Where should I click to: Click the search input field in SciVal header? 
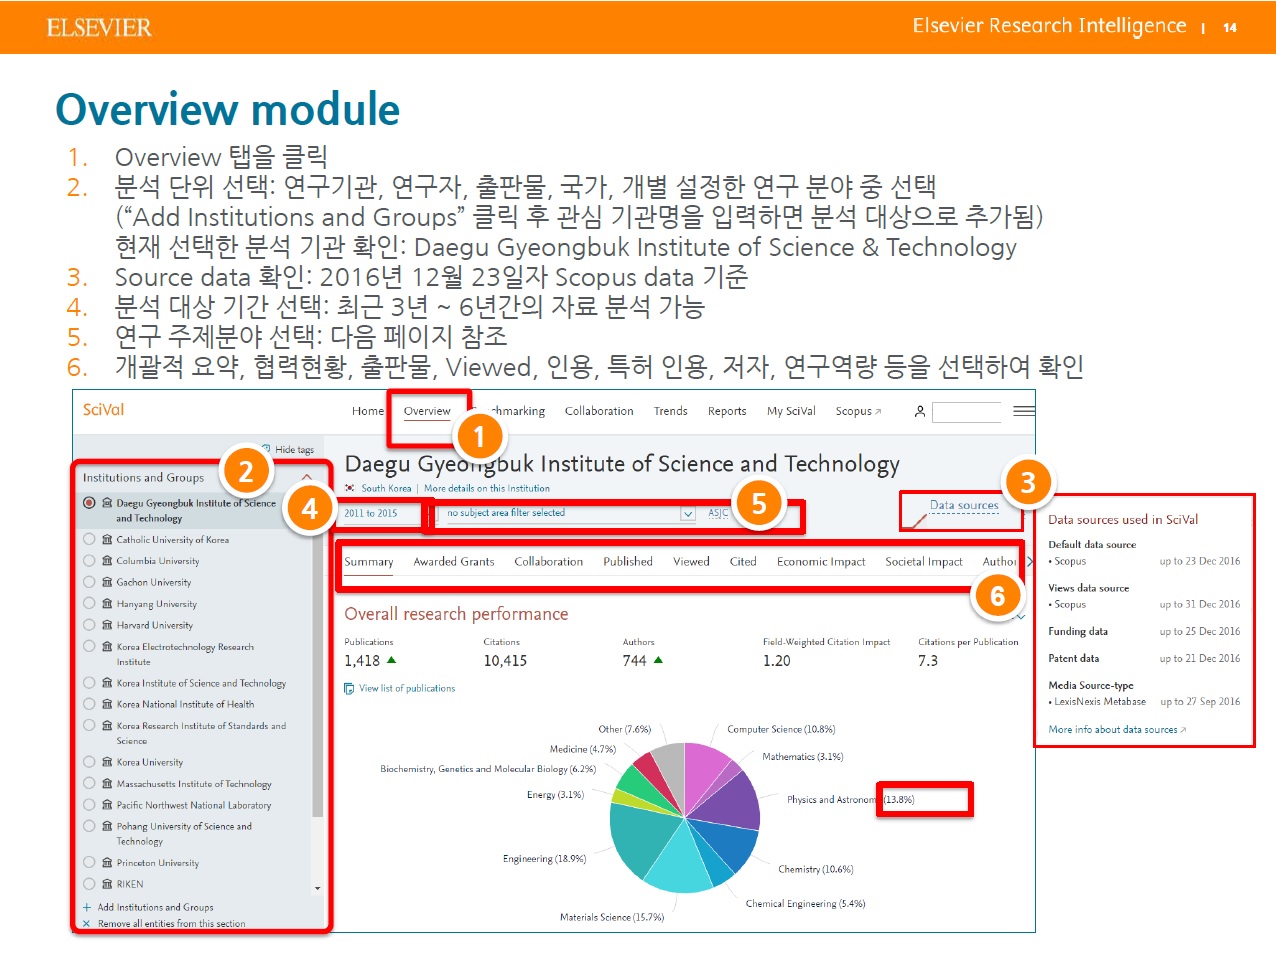[x=966, y=412]
